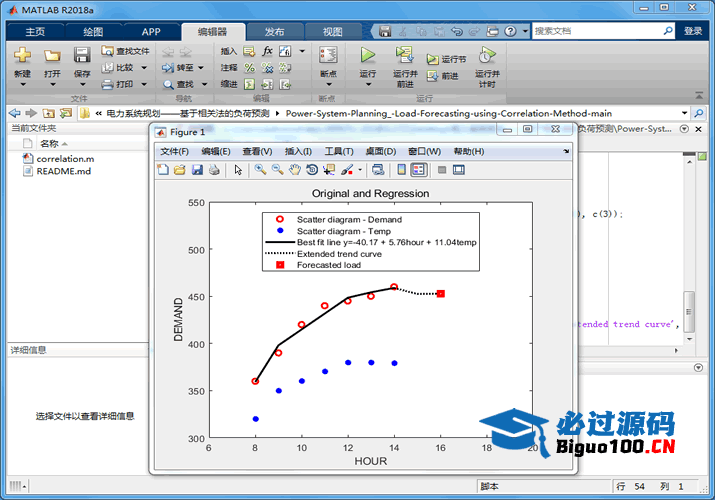This screenshot has width=715, height=500.
Task: Toggle the Insert Legend button
Action: coord(418,170)
